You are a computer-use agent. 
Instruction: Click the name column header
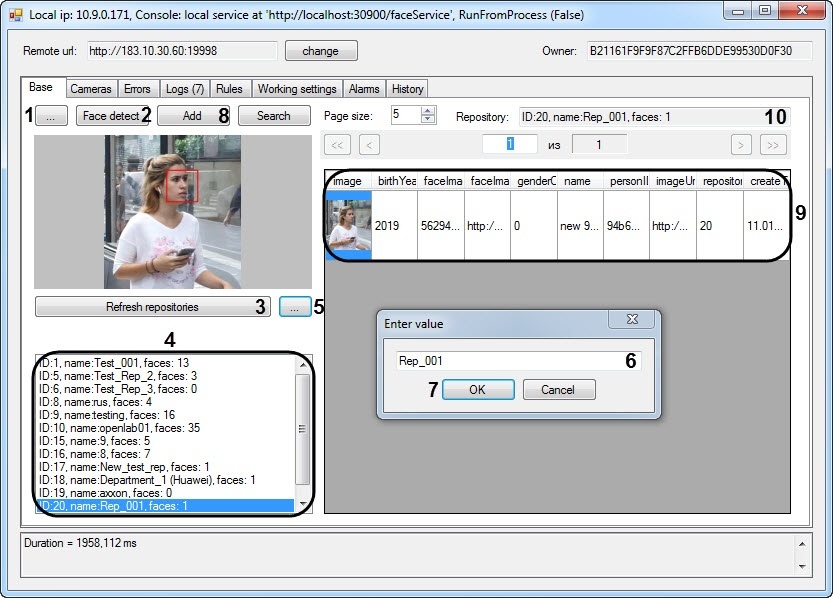581,181
